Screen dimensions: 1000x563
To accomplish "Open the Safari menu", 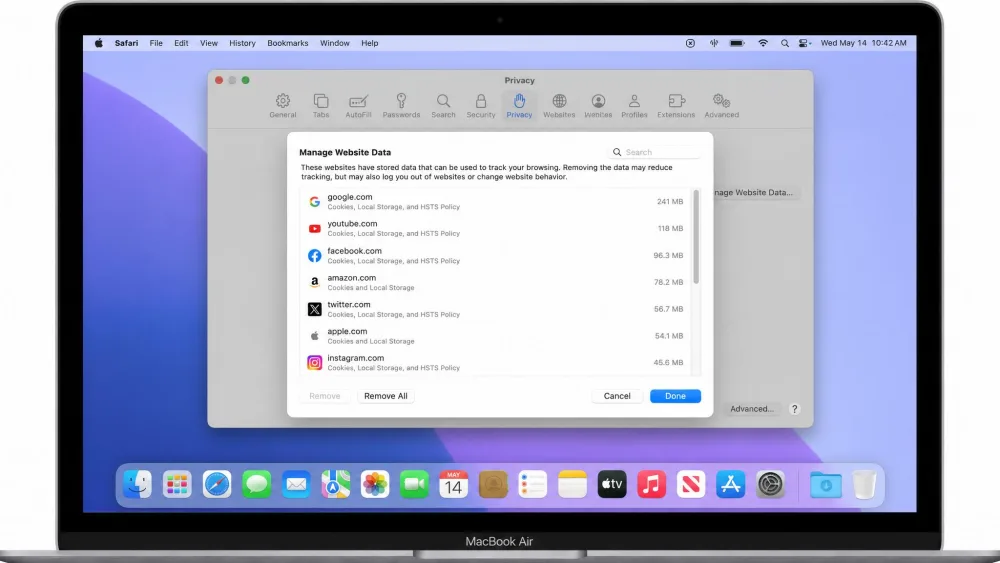I will point(126,43).
